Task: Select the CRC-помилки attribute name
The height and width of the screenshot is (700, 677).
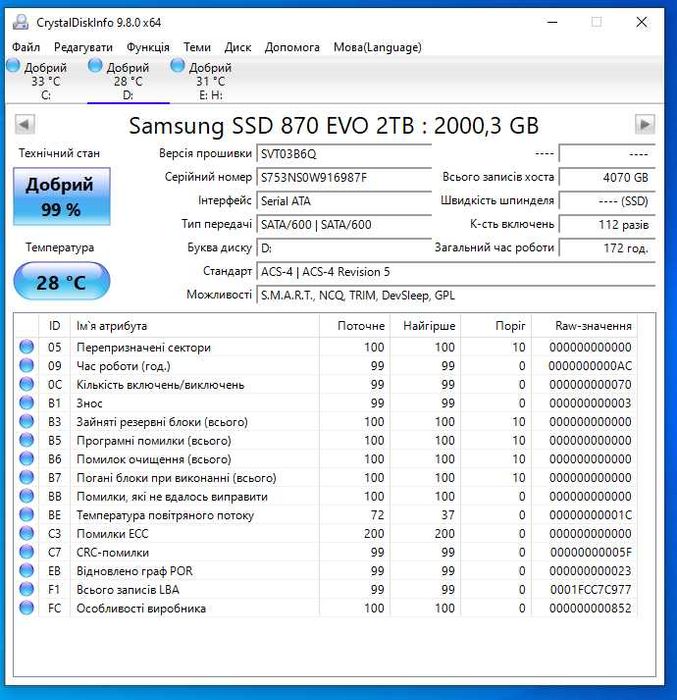Action: (x=113, y=553)
